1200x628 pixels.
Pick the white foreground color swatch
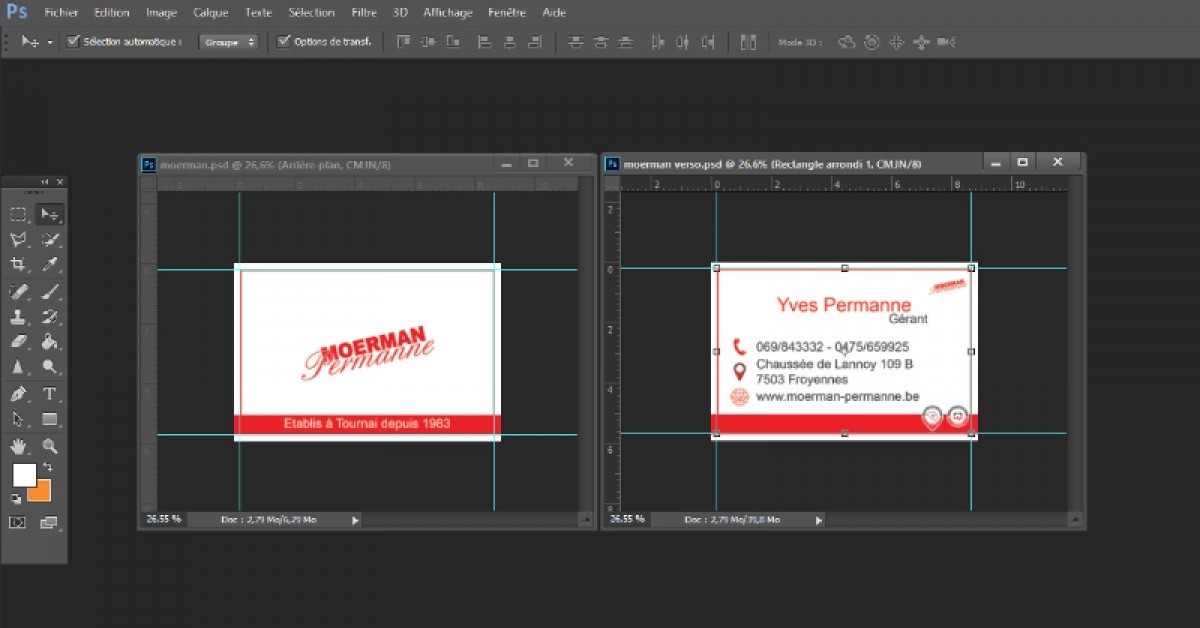coord(23,475)
